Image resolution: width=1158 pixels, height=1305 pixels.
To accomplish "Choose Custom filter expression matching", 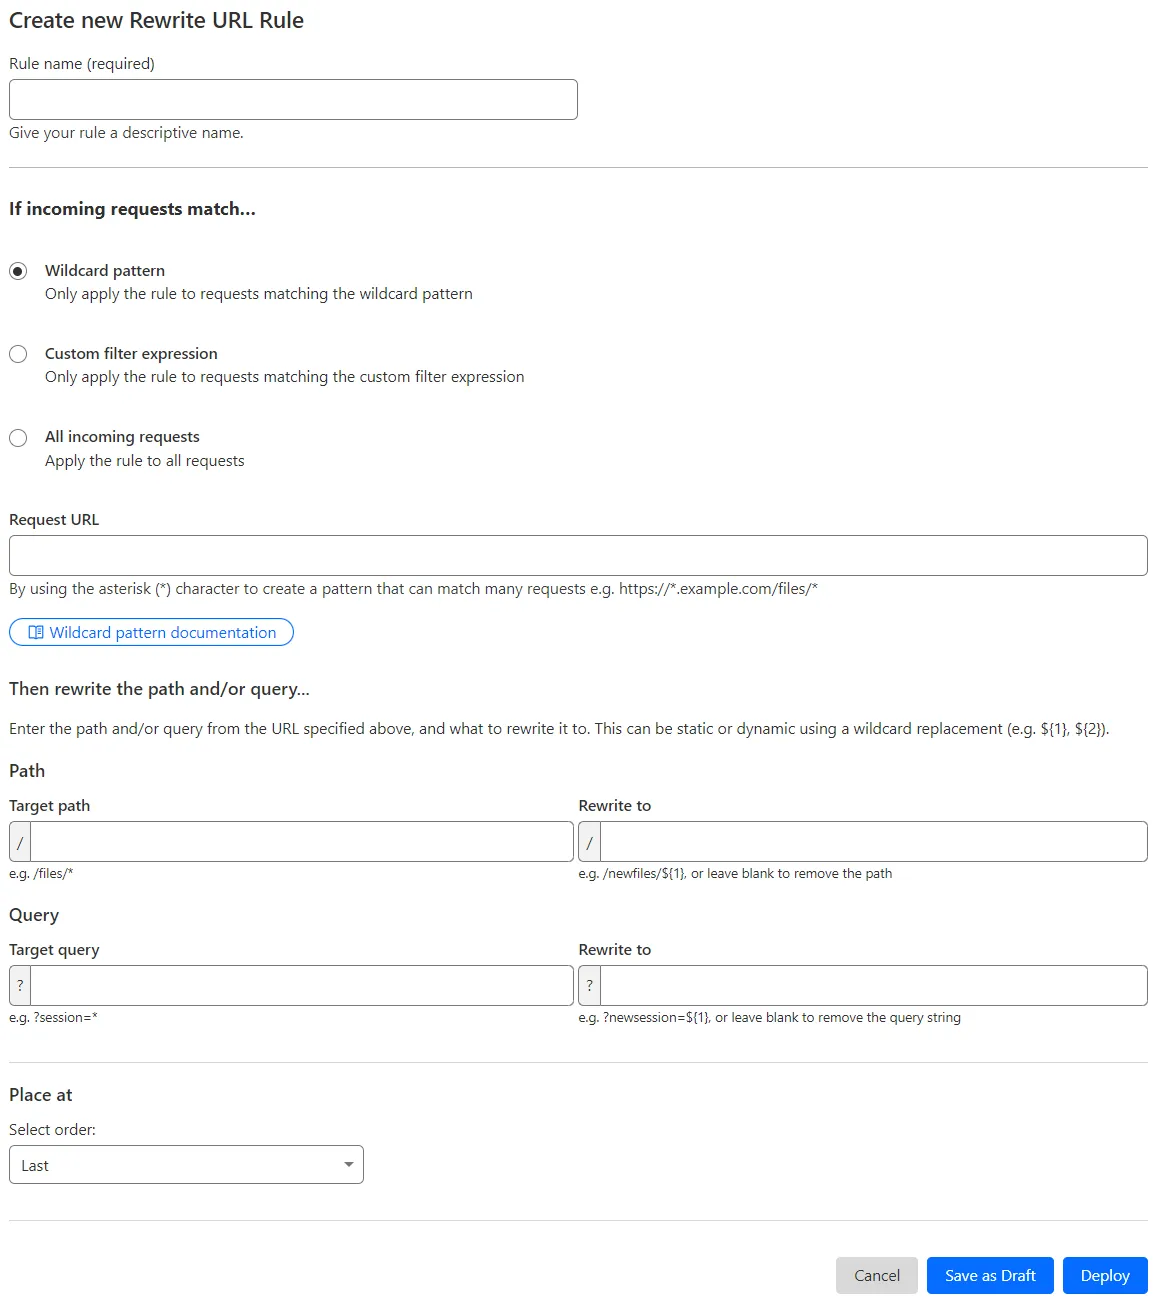I will coord(18,353).
